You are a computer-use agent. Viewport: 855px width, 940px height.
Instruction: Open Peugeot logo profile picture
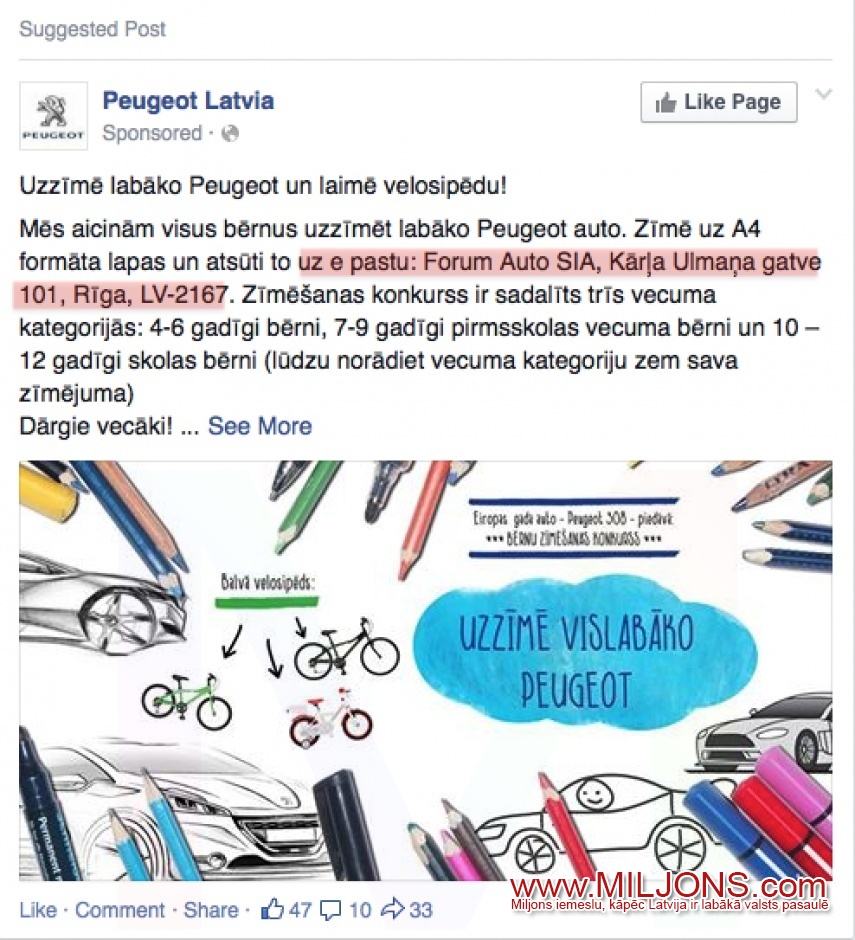click(x=53, y=116)
